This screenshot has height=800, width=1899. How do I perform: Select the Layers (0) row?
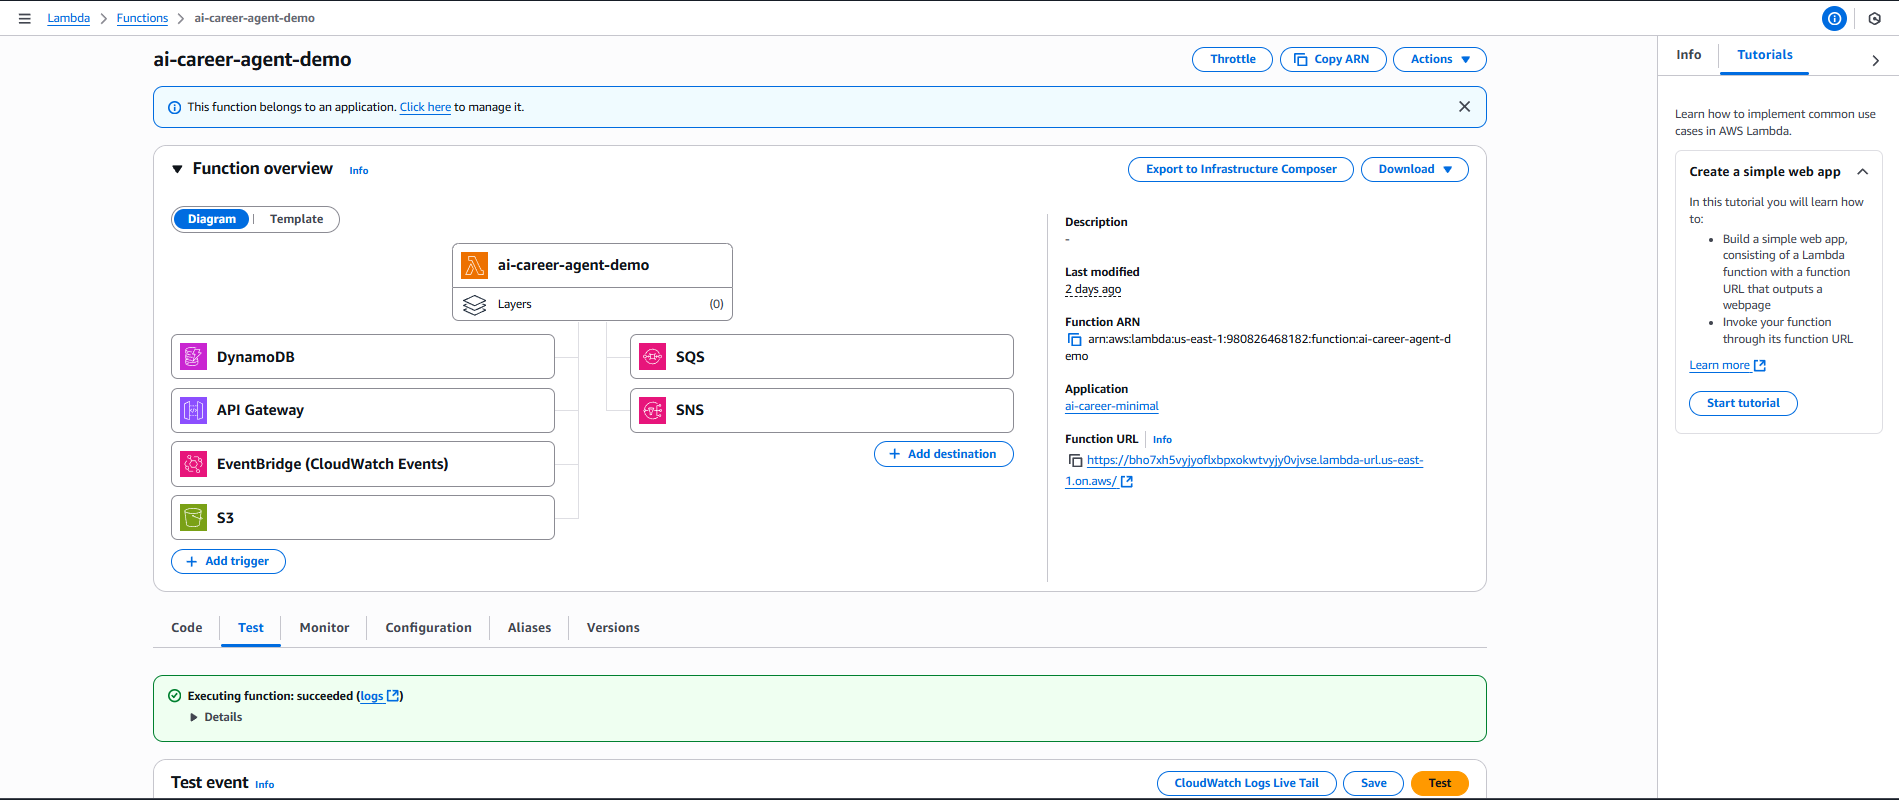(592, 304)
